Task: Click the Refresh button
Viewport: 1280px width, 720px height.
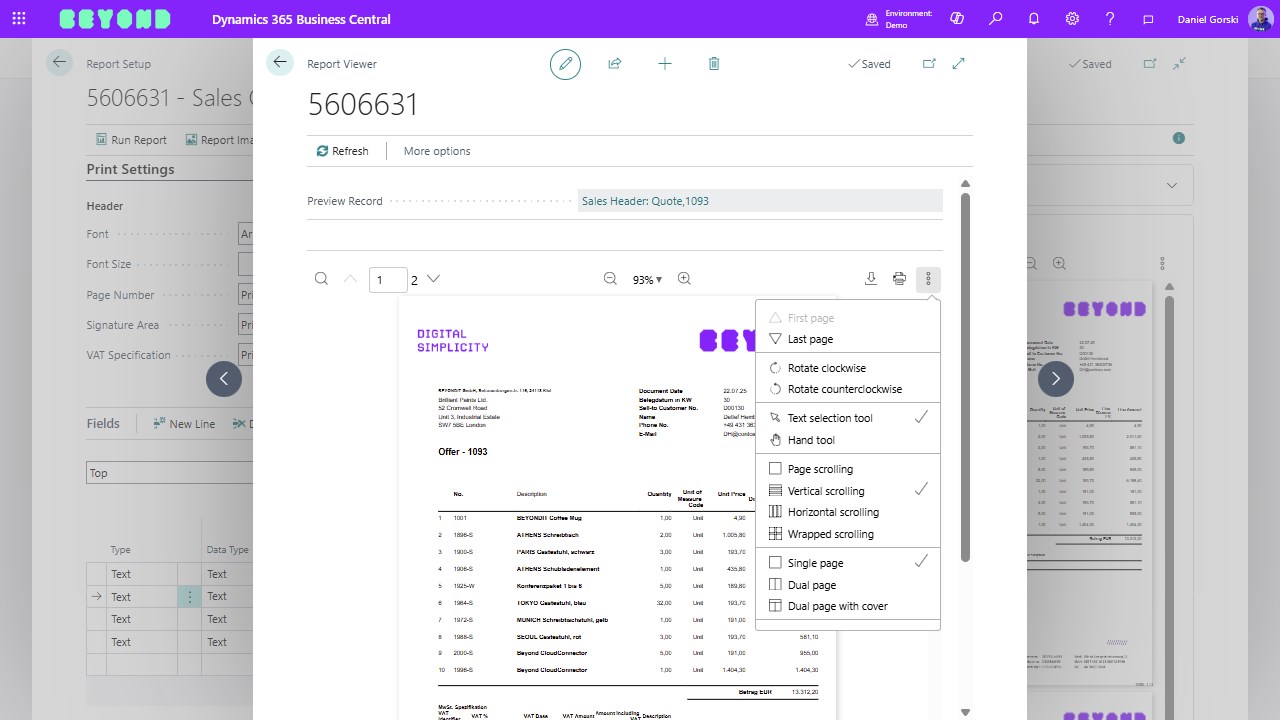Action: point(343,150)
